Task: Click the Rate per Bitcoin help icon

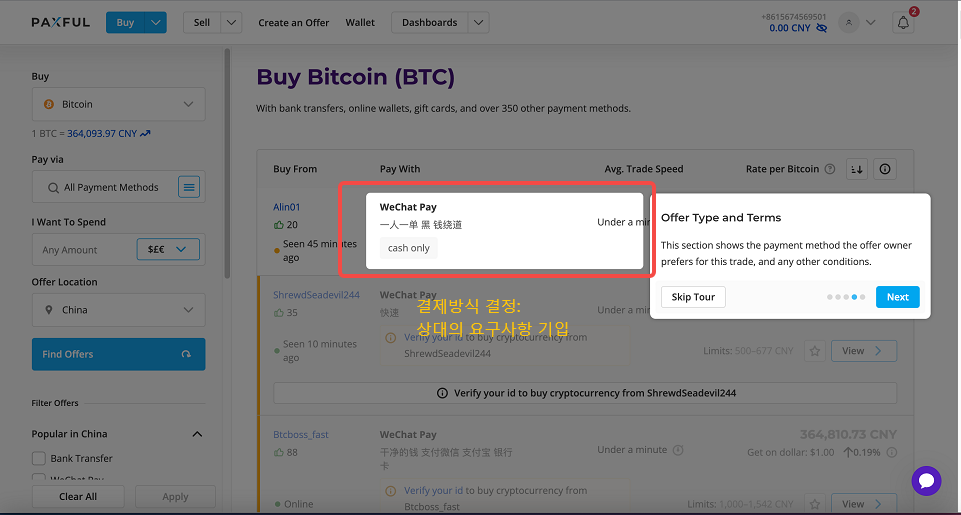Action: (x=830, y=169)
